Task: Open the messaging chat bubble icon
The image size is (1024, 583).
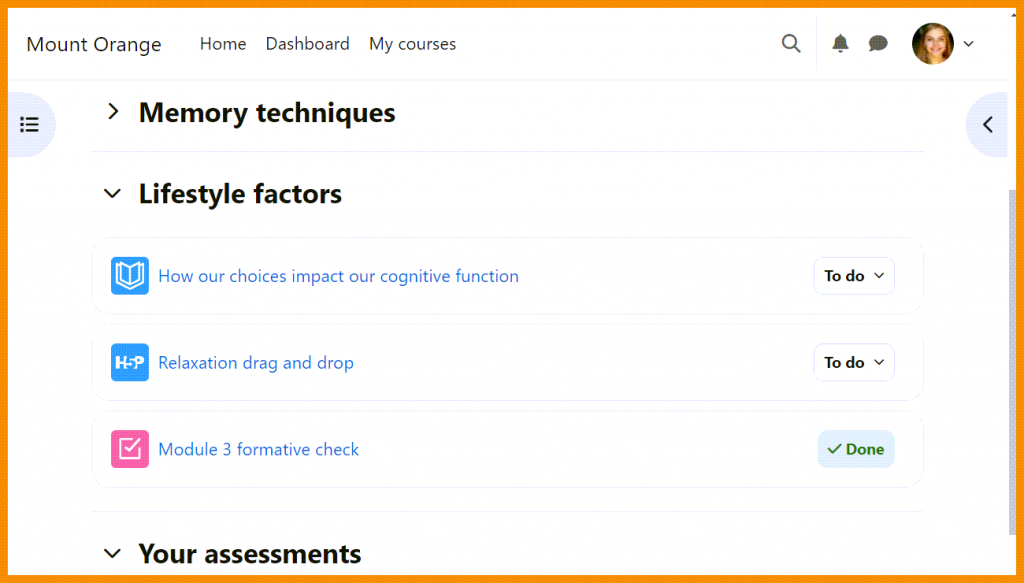Action: (x=878, y=44)
